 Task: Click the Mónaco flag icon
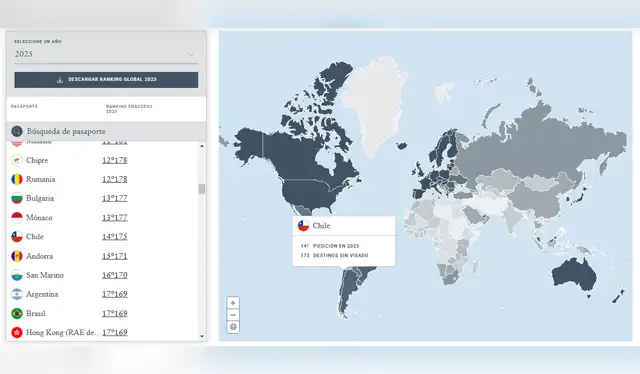tap(17, 218)
